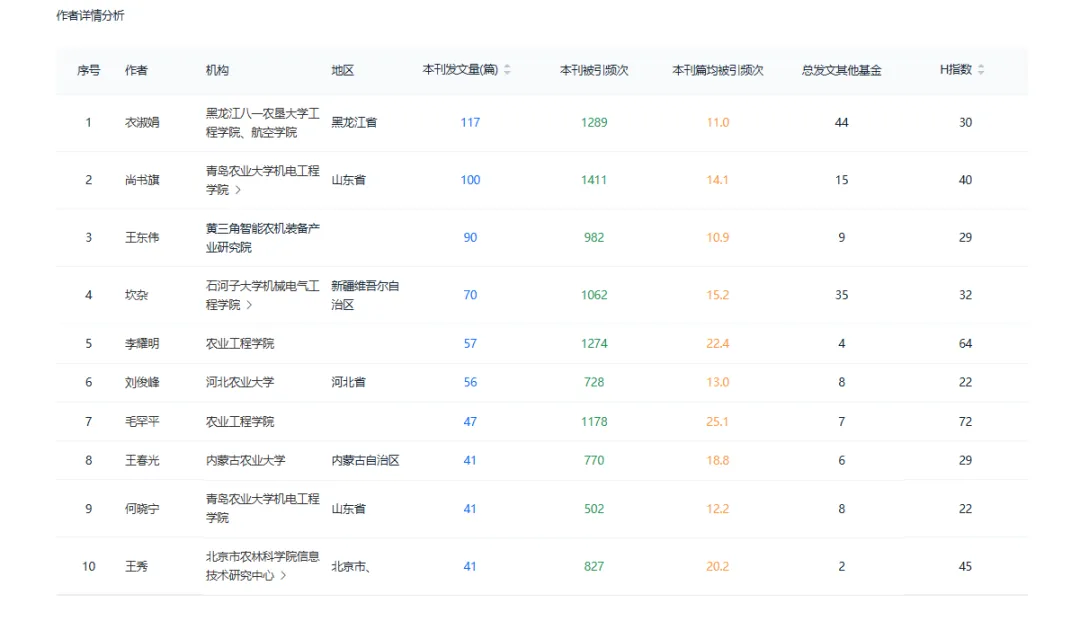Click 青岛农业大学机电工程学院 in 何晓宁's row

pos(262,508)
